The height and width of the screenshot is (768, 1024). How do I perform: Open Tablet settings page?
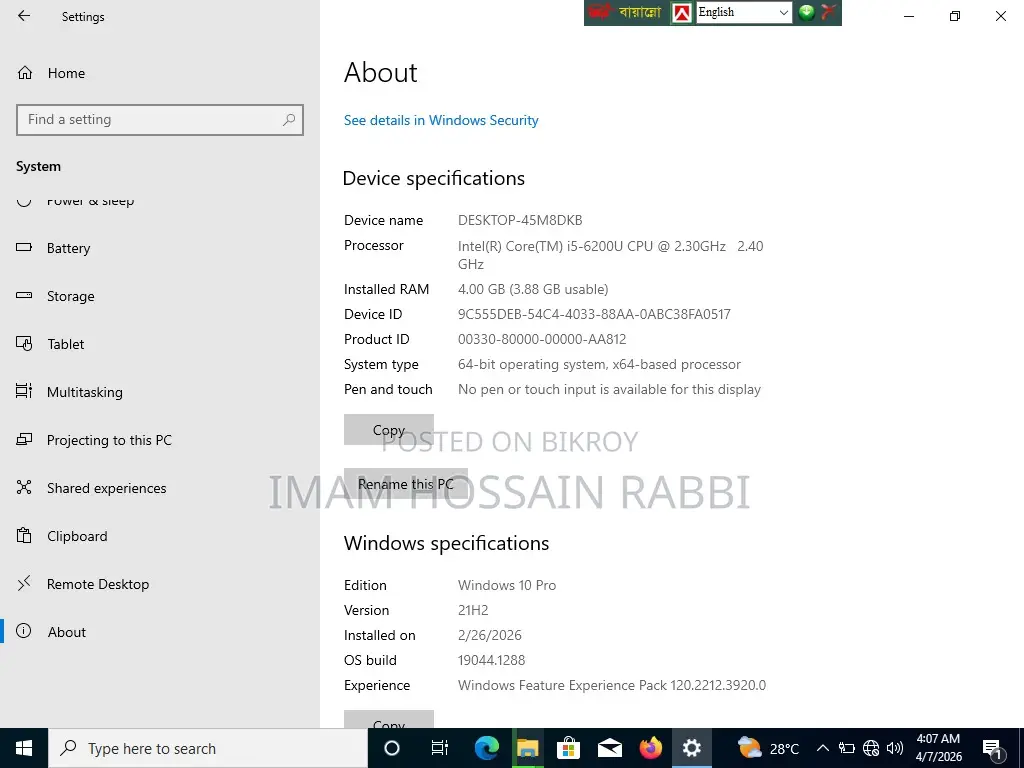click(x=65, y=344)
